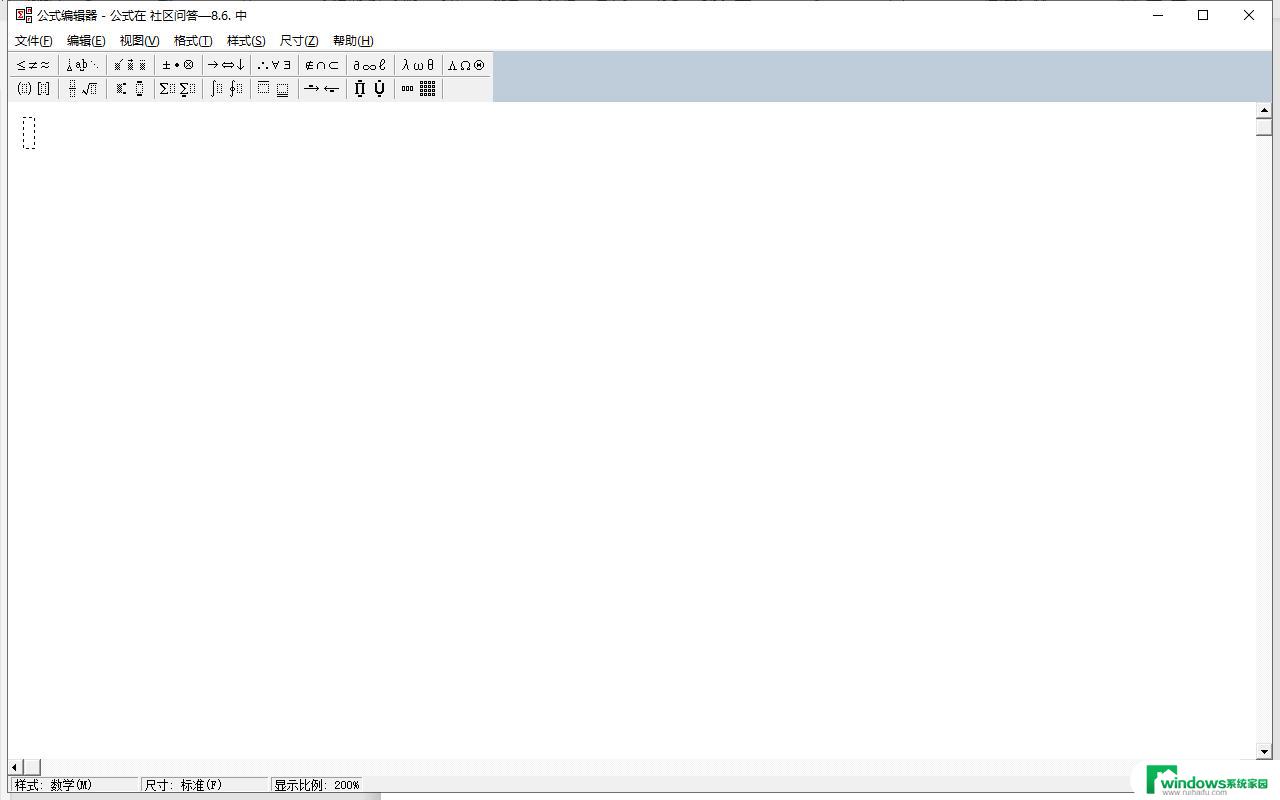Open the fraction and radical templates palette
The image size is (1280, 800).
tap(82, 89)
